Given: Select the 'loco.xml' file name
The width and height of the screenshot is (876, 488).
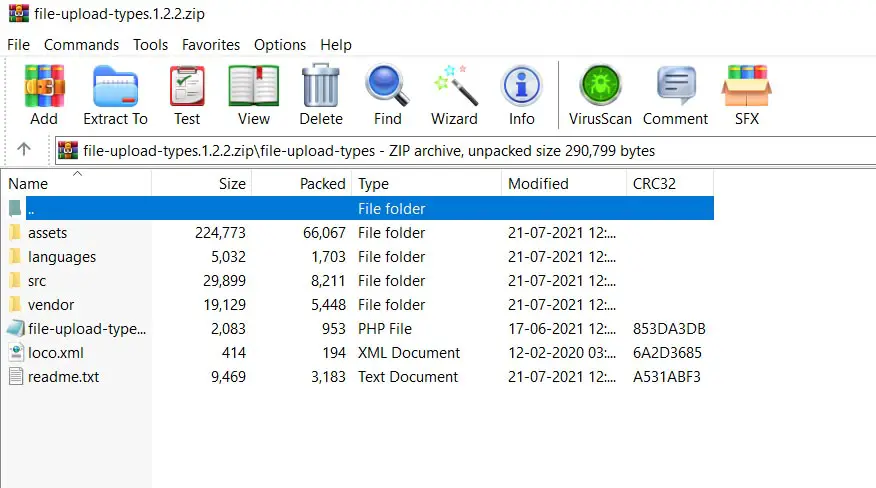Looking at the screenshot, I should (56, 353).
